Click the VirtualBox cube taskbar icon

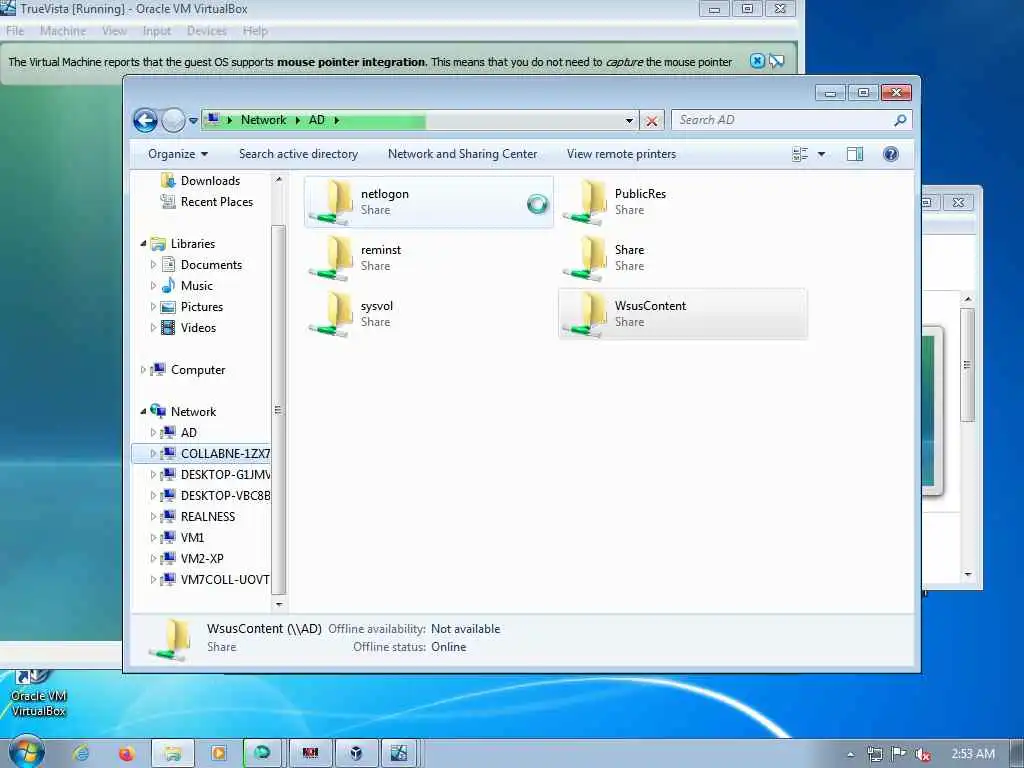coord(356,754)
